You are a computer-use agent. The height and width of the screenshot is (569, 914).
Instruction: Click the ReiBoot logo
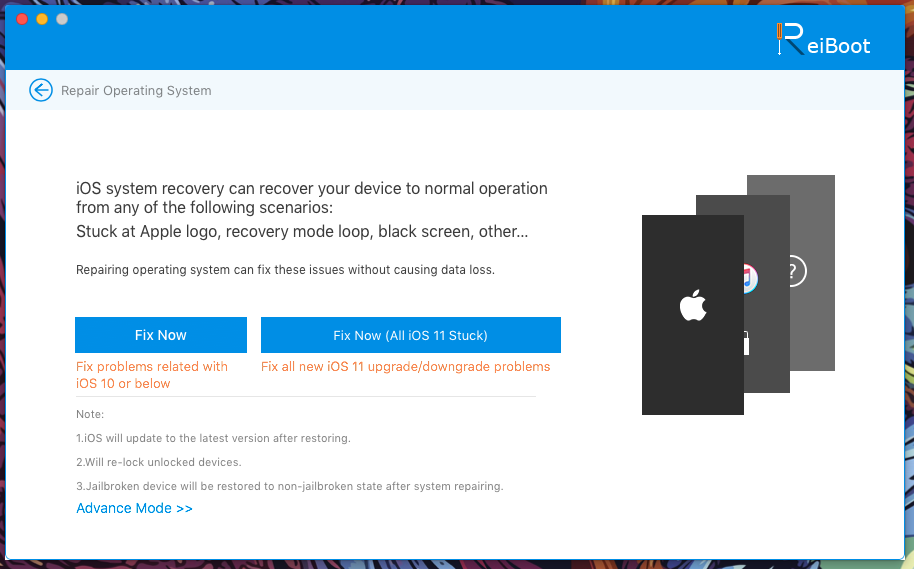coord(823,40)
